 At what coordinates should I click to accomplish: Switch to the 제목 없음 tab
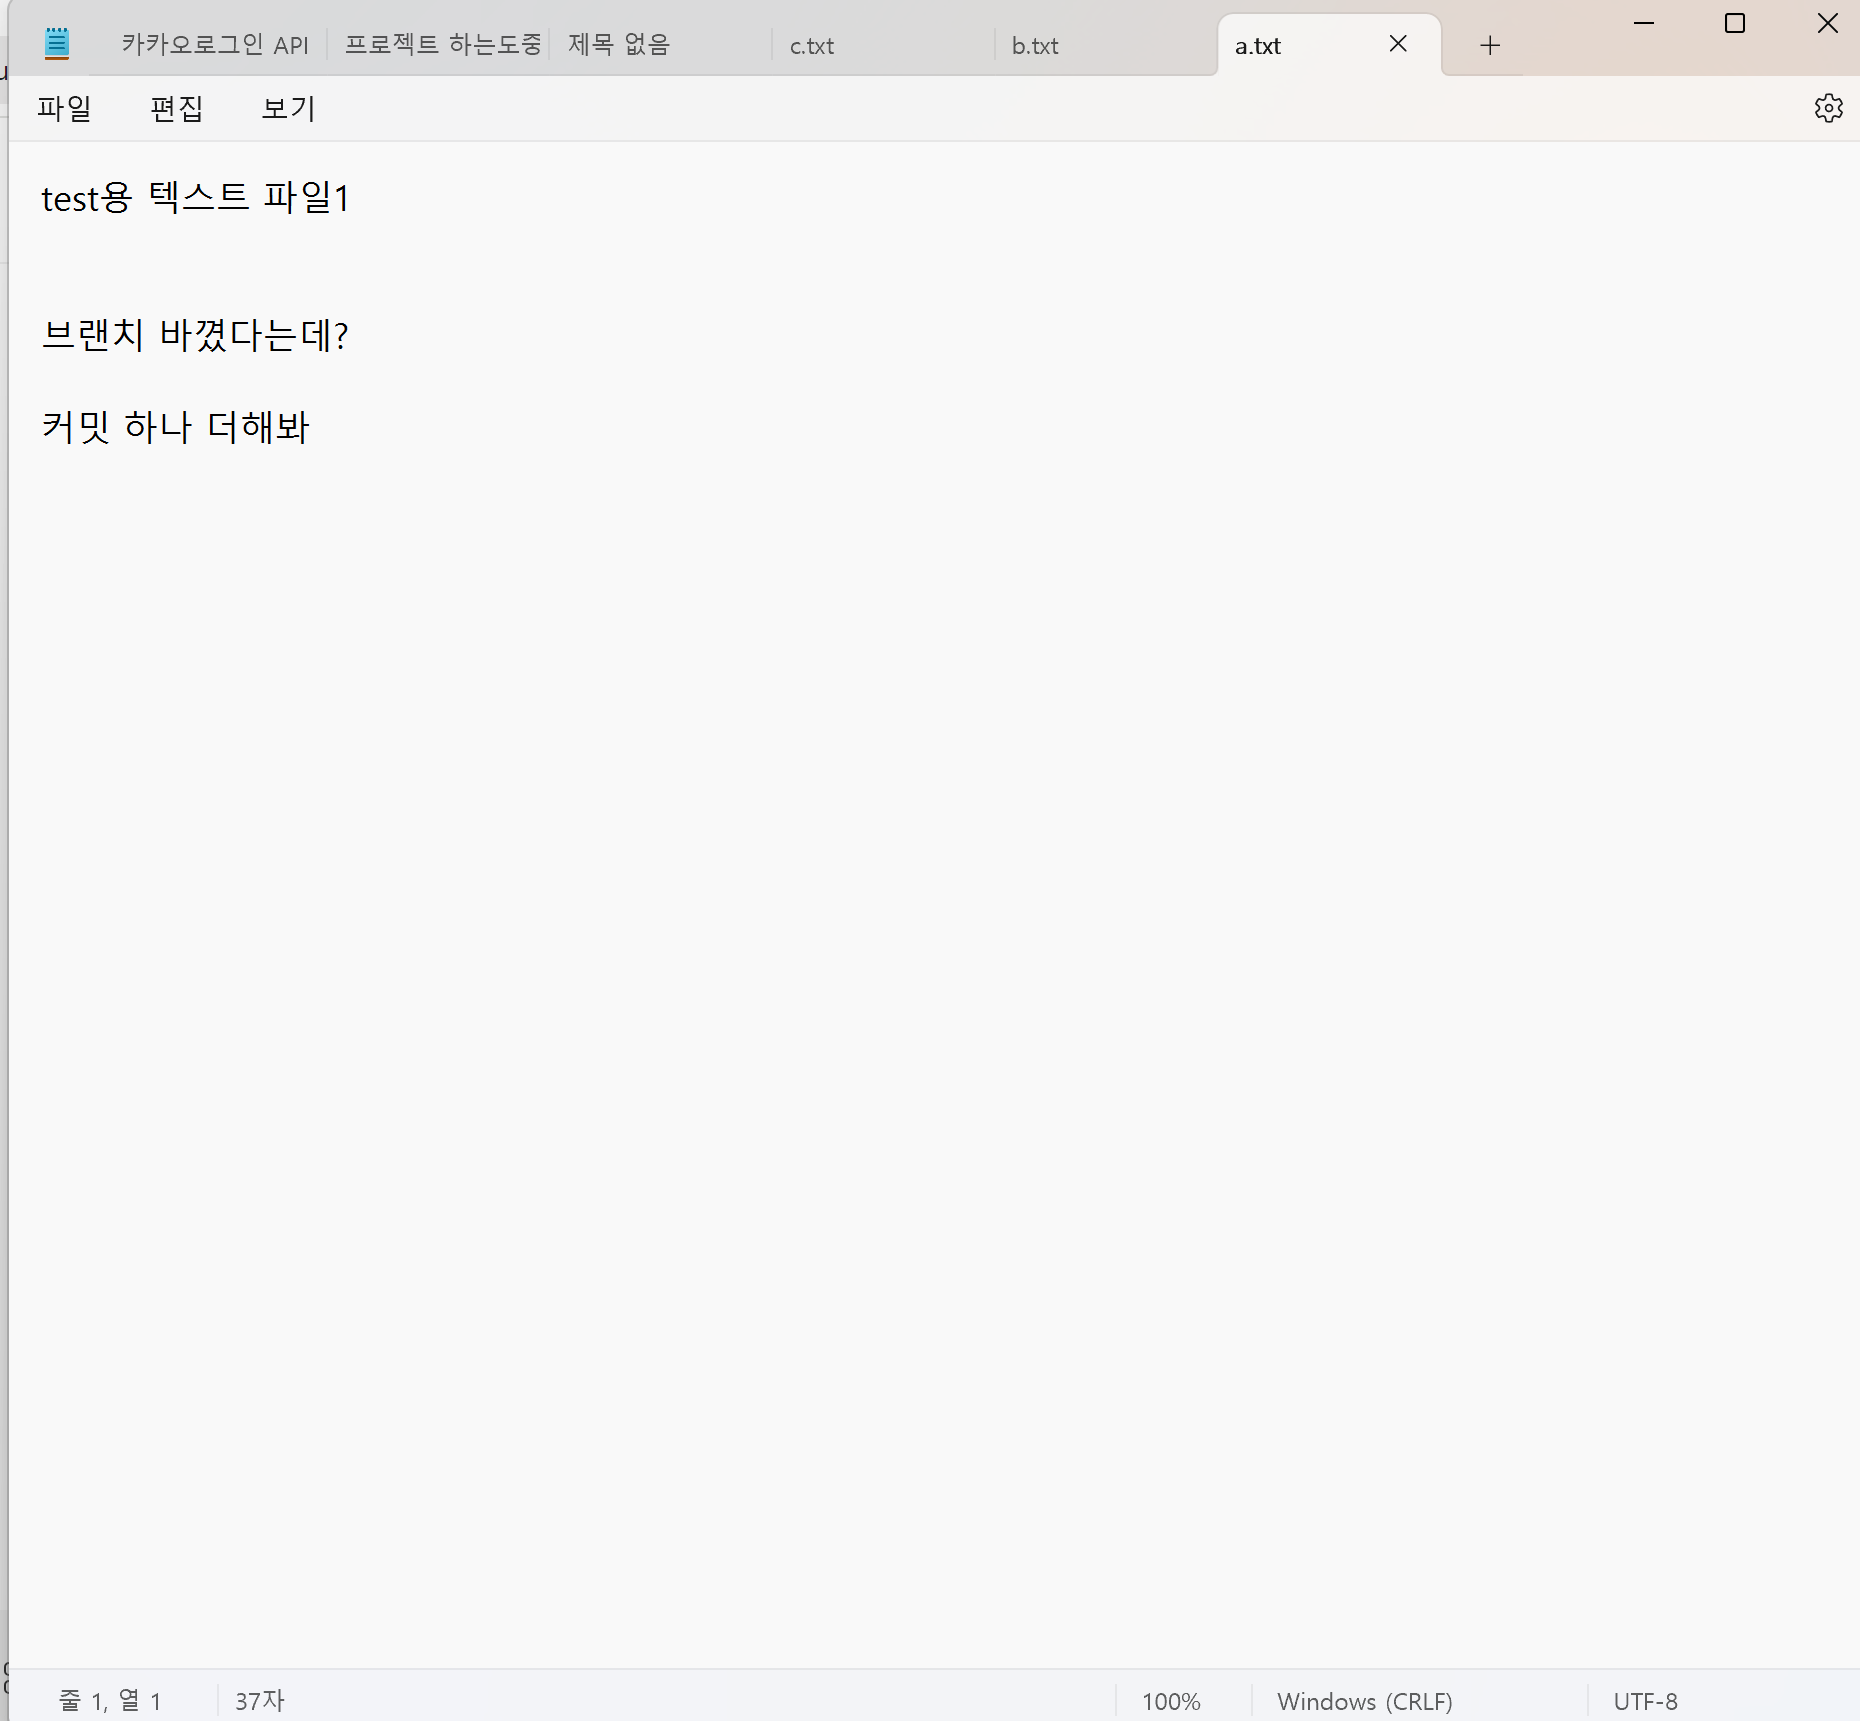[x=661, y=45]
